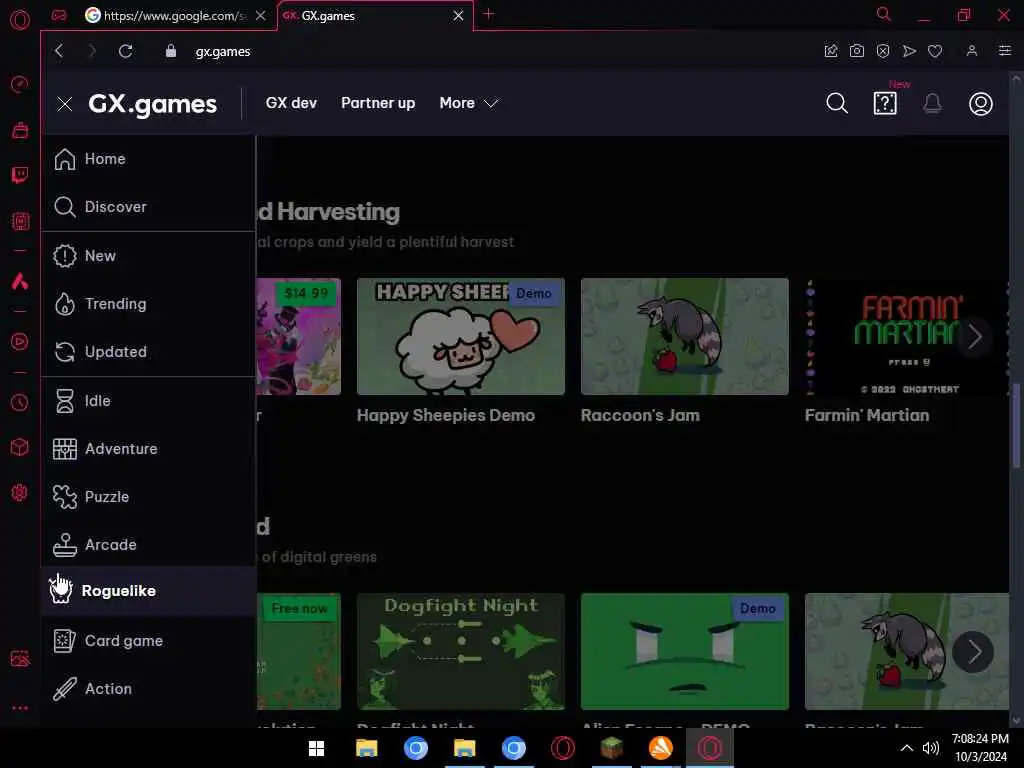This screenshot has height=768, width=1024.
Task: Advance second carousel with right arrow
Action: coord(973,652)
